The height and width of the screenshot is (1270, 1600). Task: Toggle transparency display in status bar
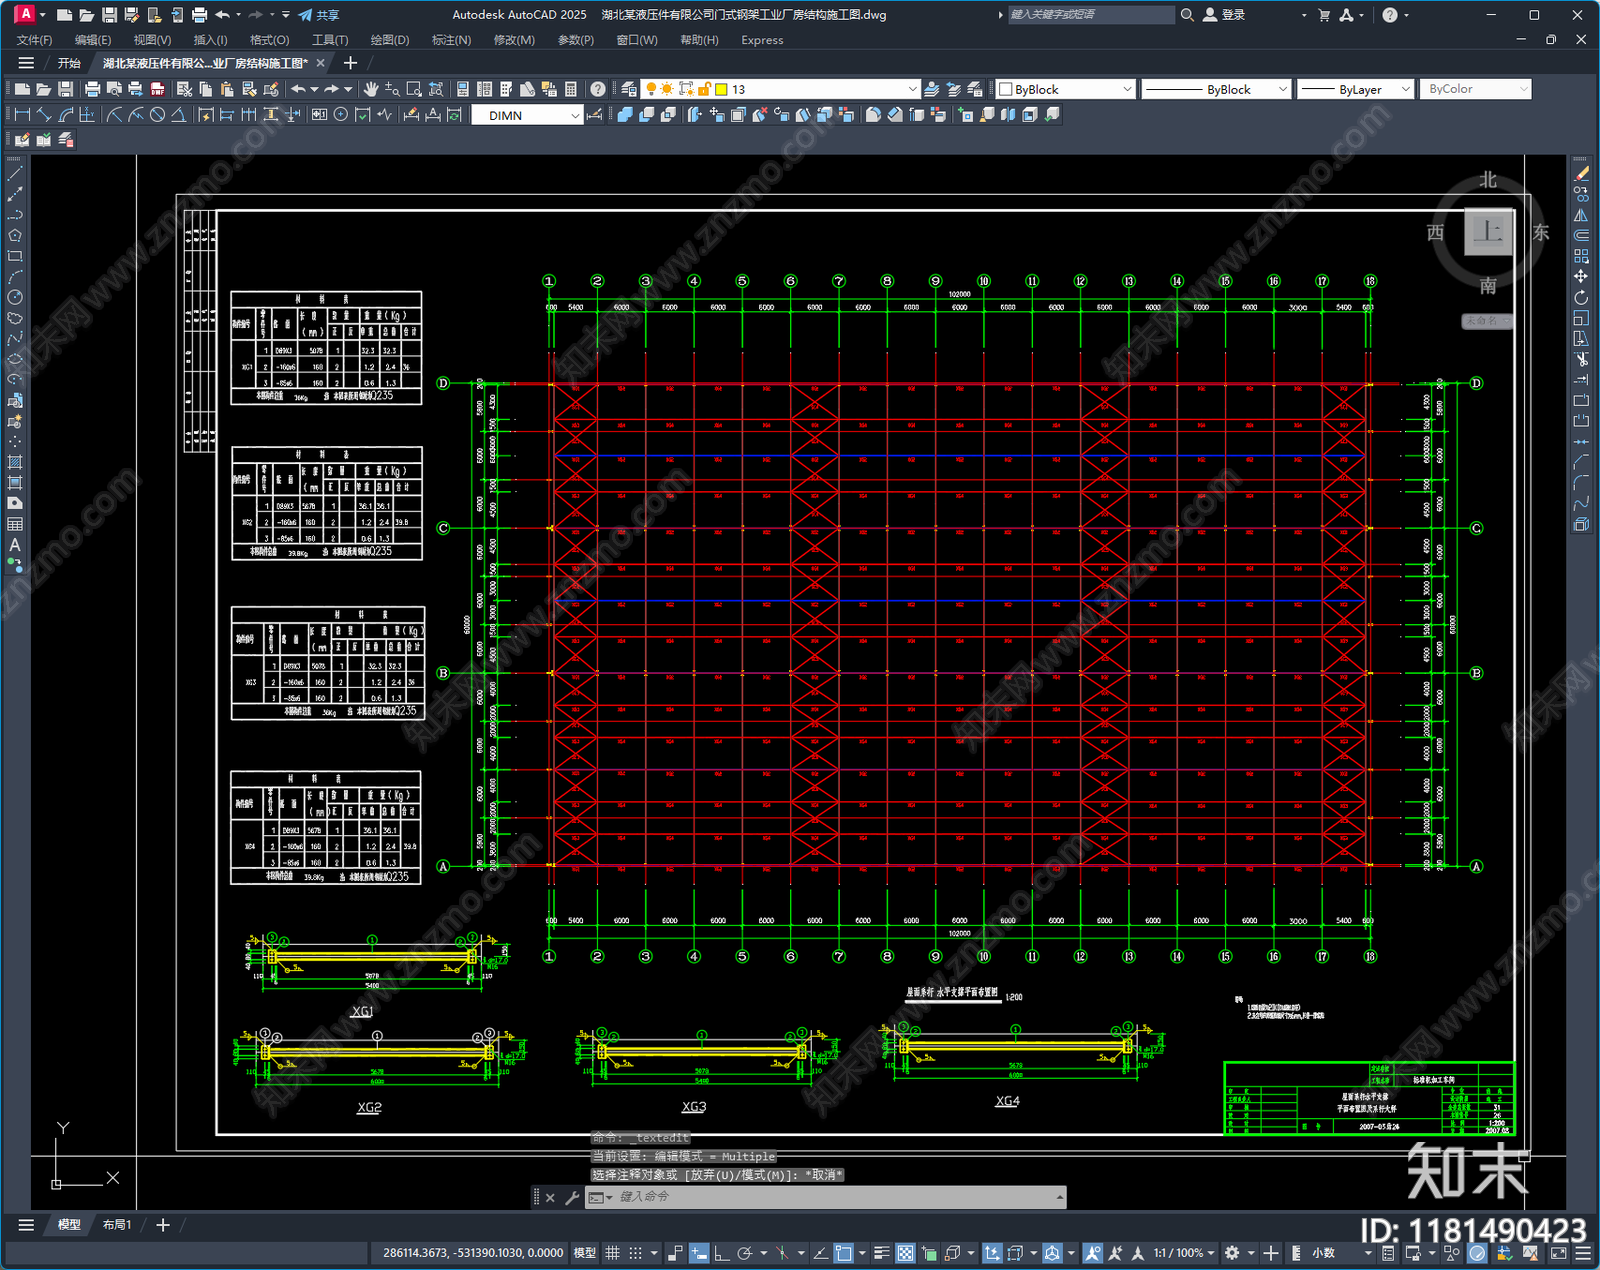pos(905,1253)
